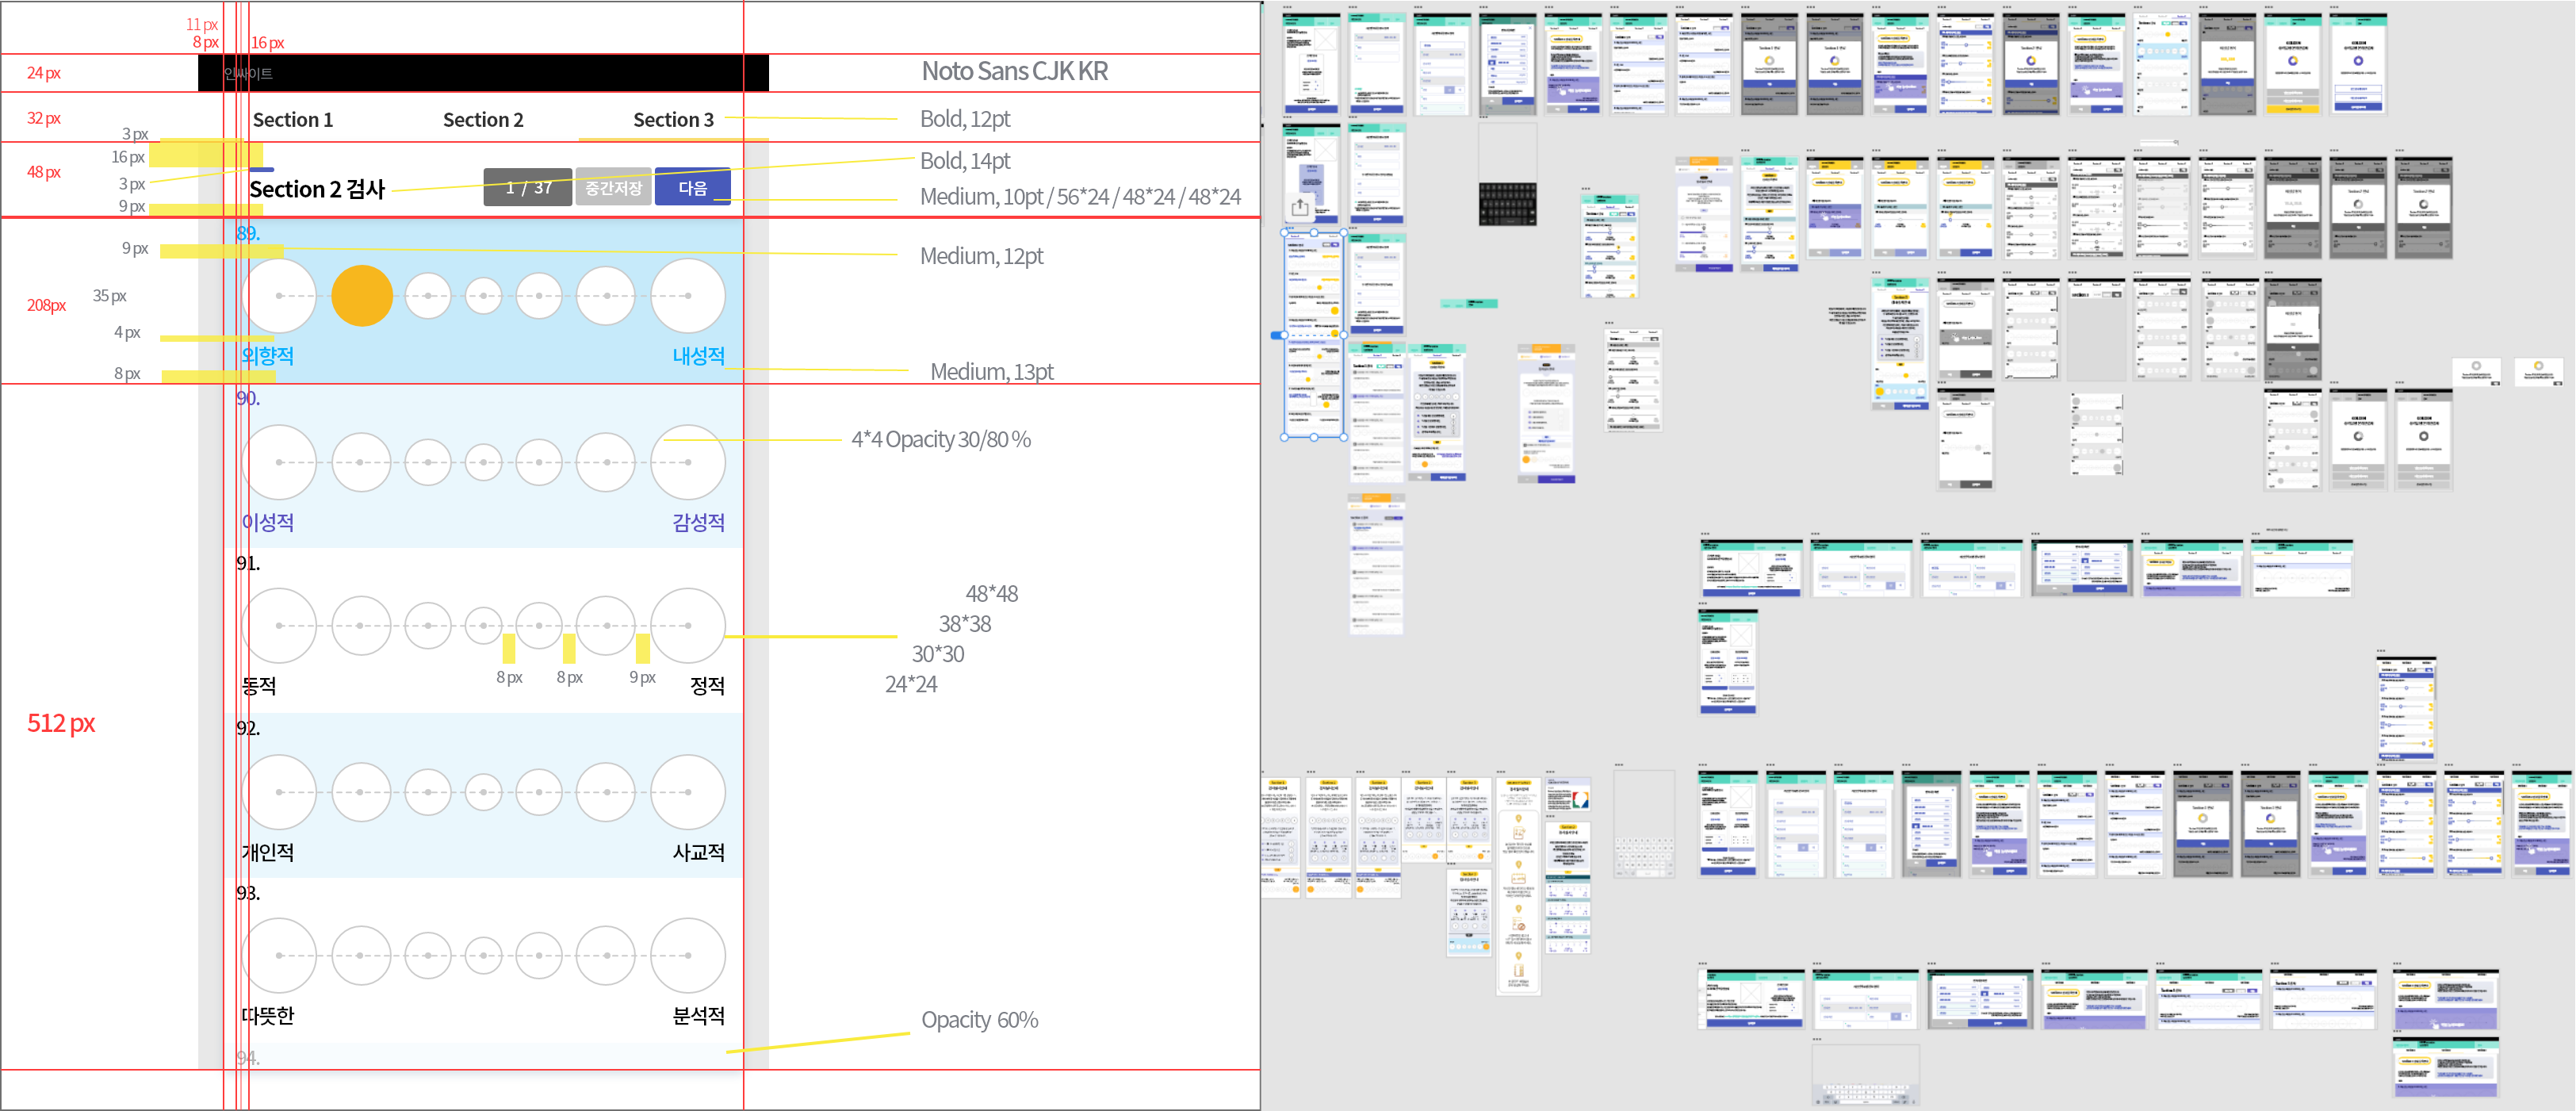Open the Section 2 tab
The height and width of the screenshot is (1111, 2576).
click(483, 120)
